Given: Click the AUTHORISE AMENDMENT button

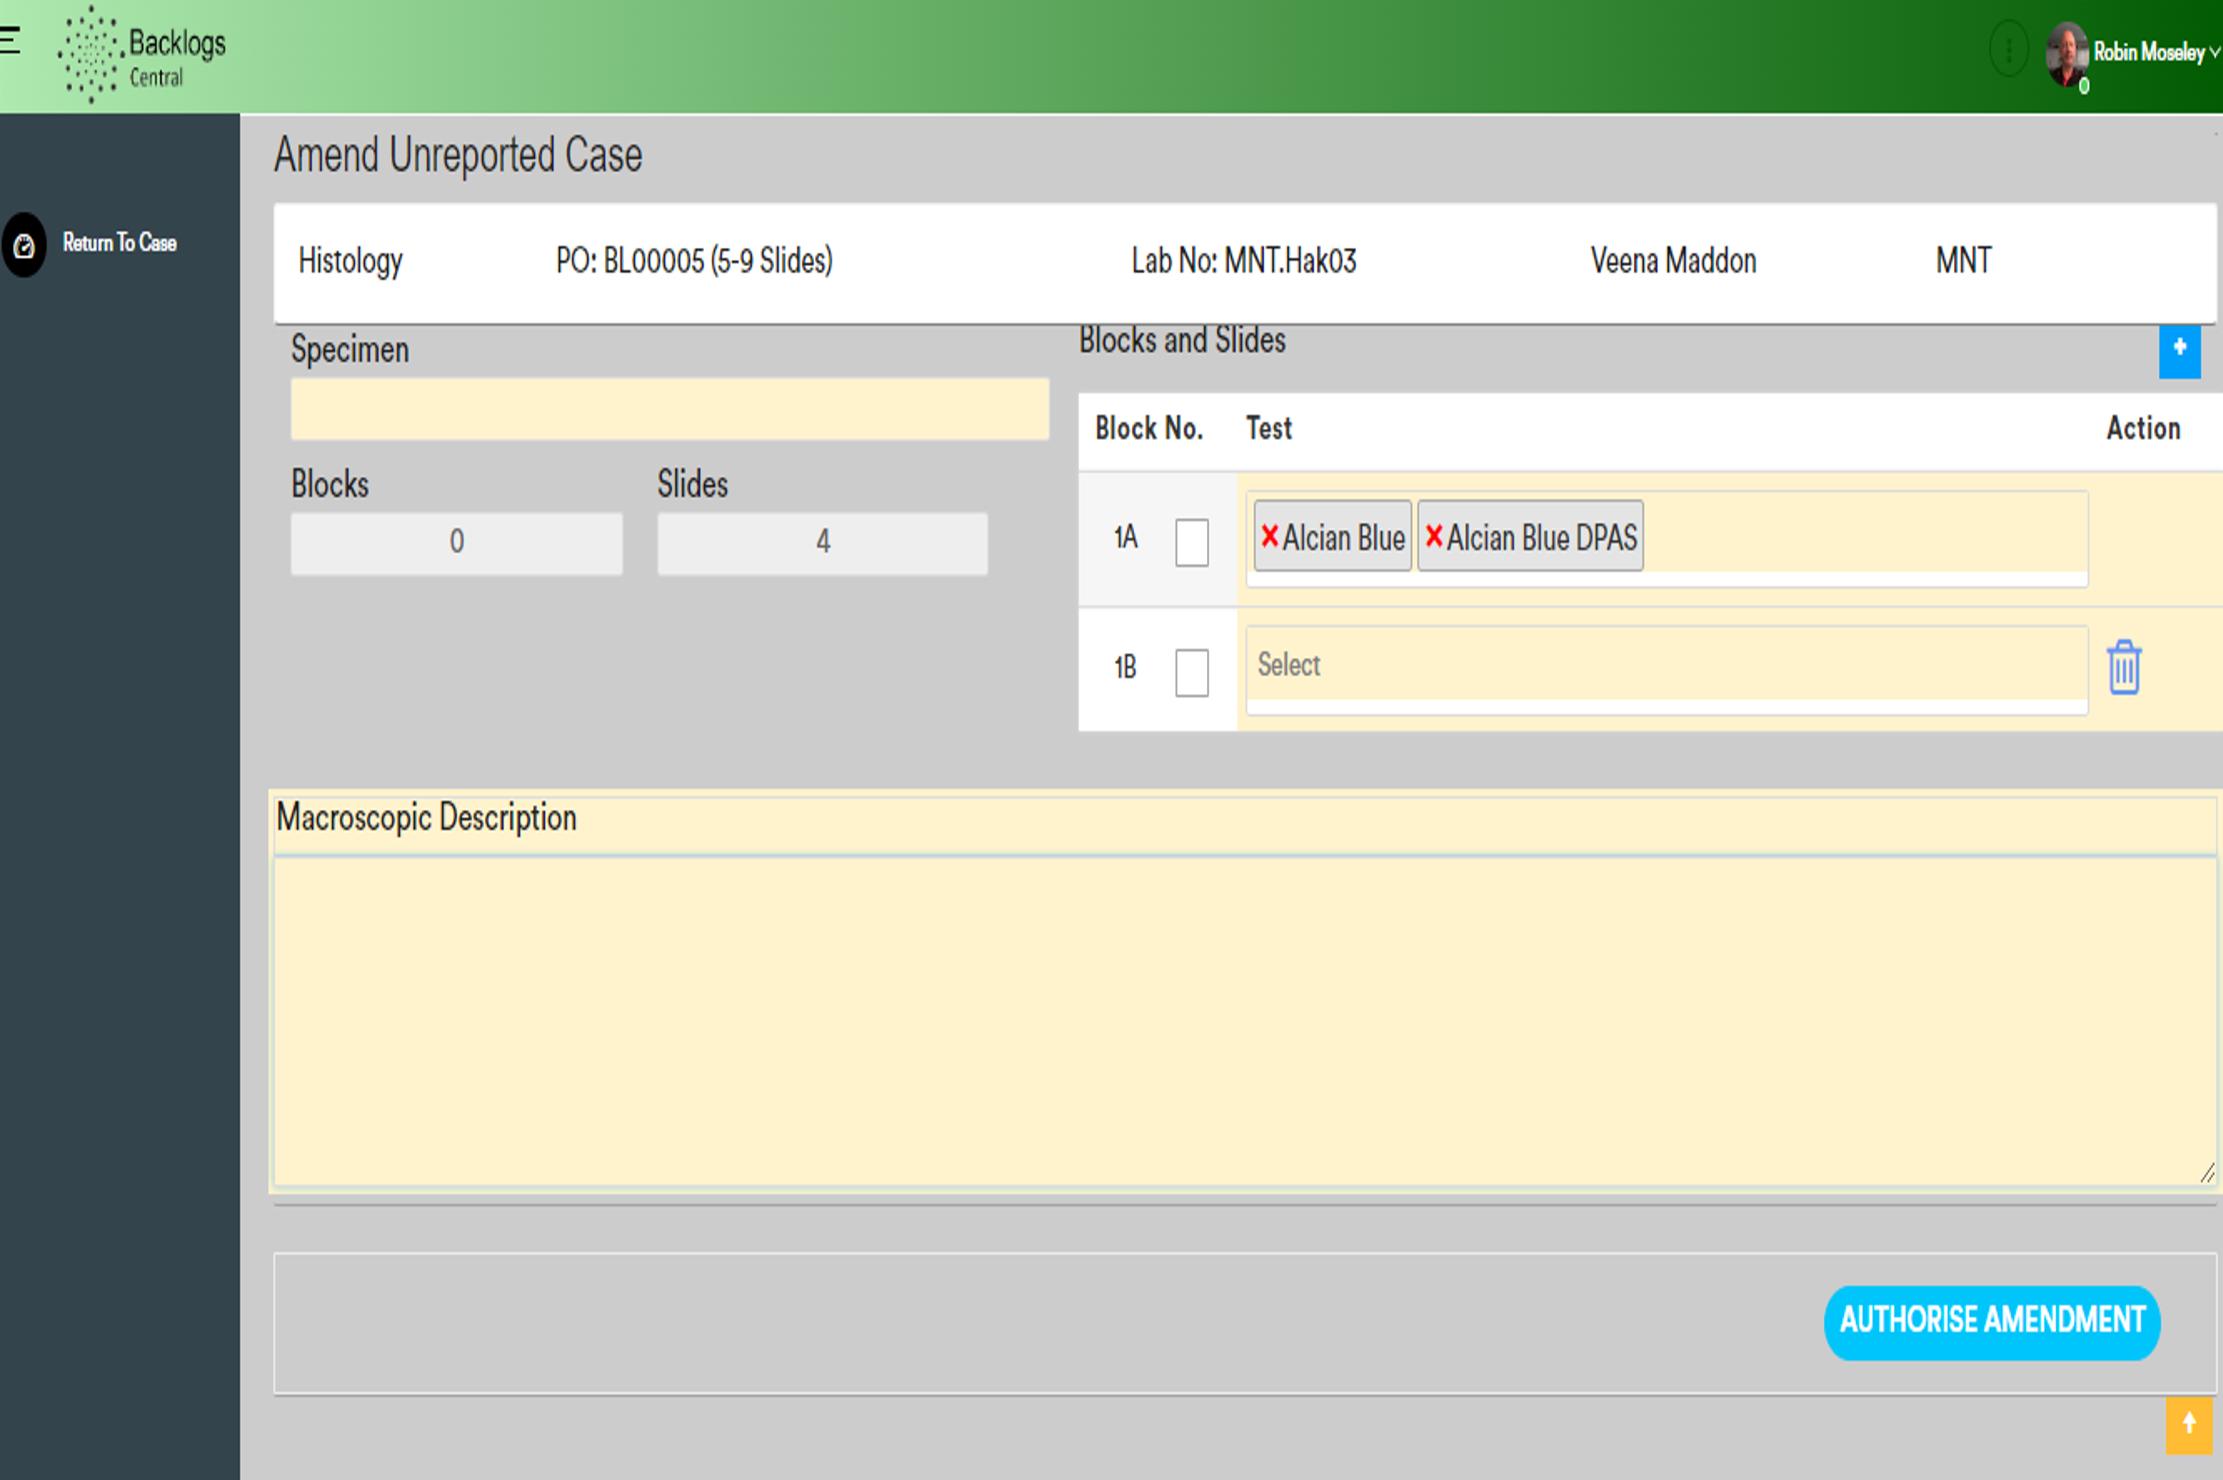Looking at the screenshot, I should [x=1991, y=1321].
